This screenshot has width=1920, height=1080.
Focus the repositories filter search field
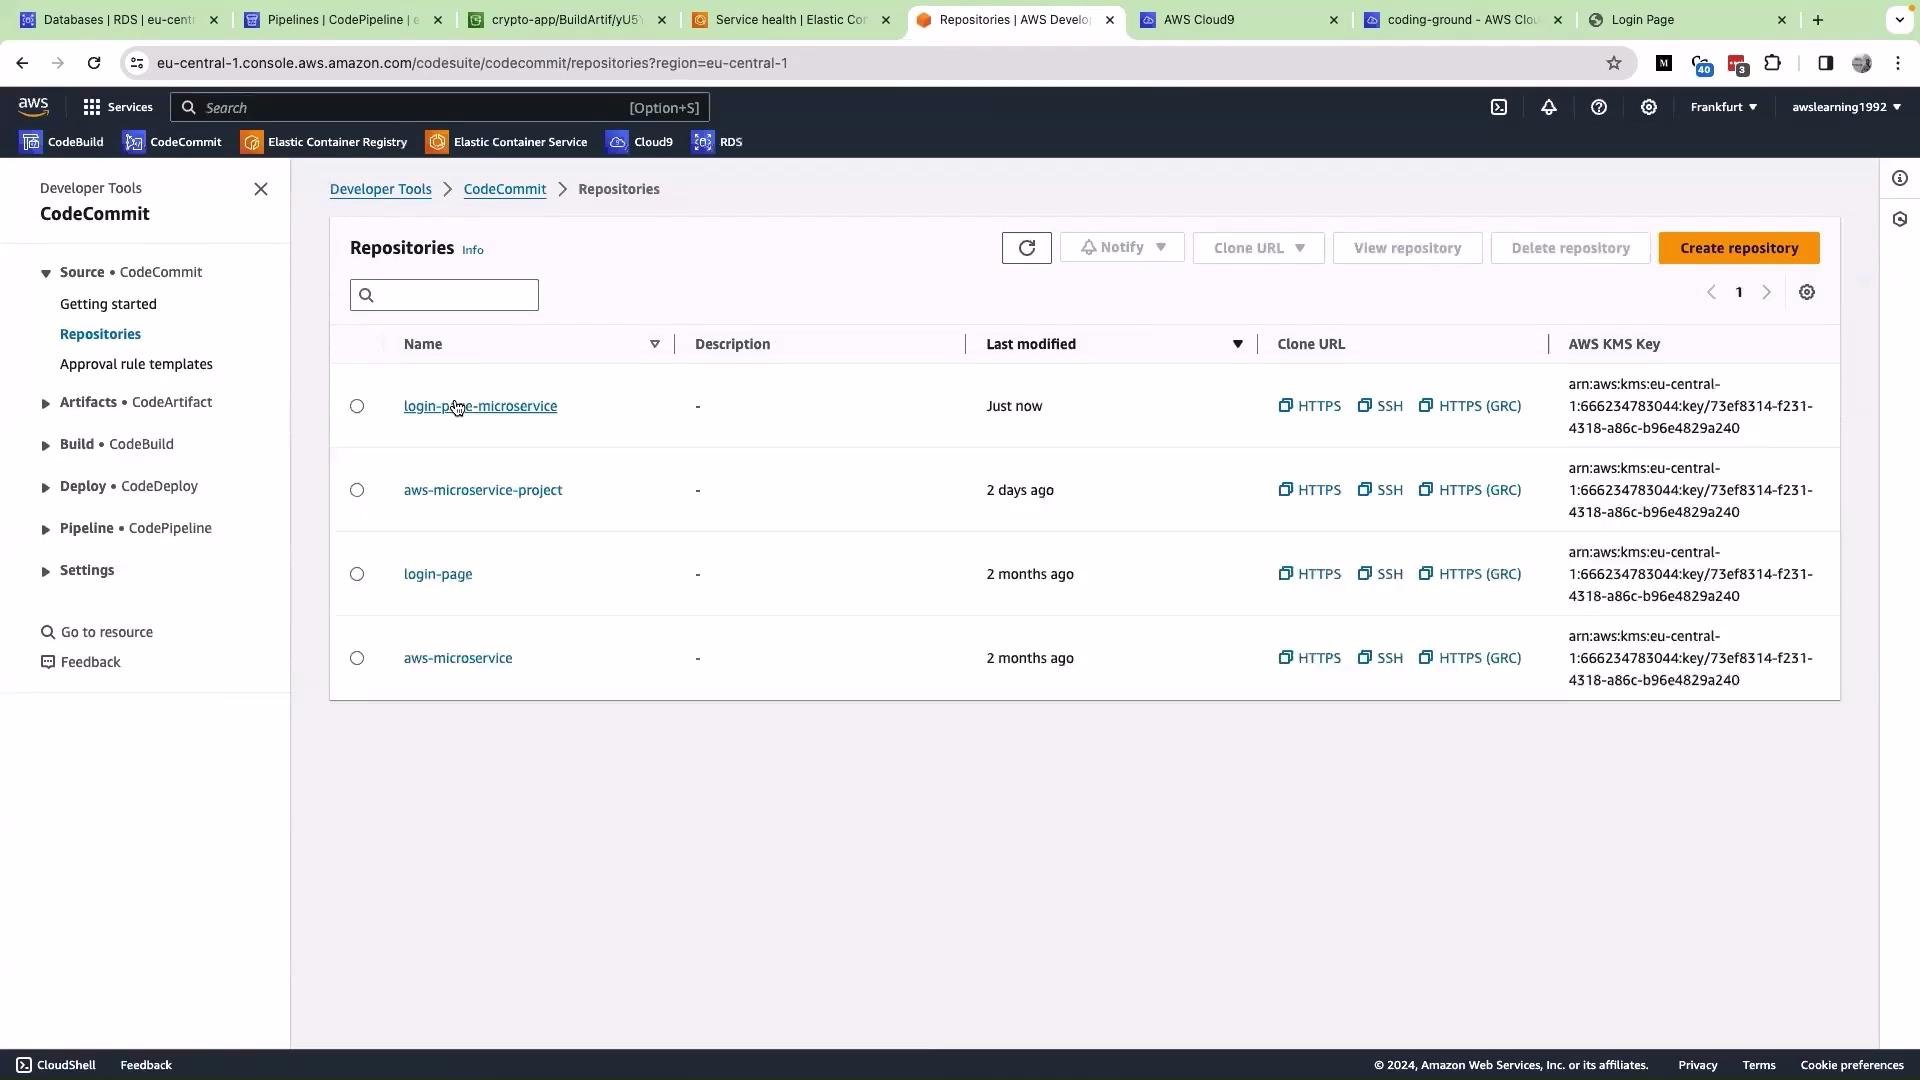point(444,295)
